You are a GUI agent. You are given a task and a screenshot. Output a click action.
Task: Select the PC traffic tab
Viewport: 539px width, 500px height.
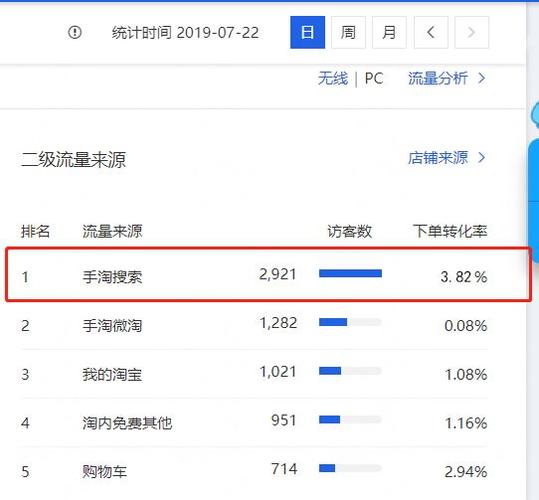pyautogui.click(x=374, y=79)
